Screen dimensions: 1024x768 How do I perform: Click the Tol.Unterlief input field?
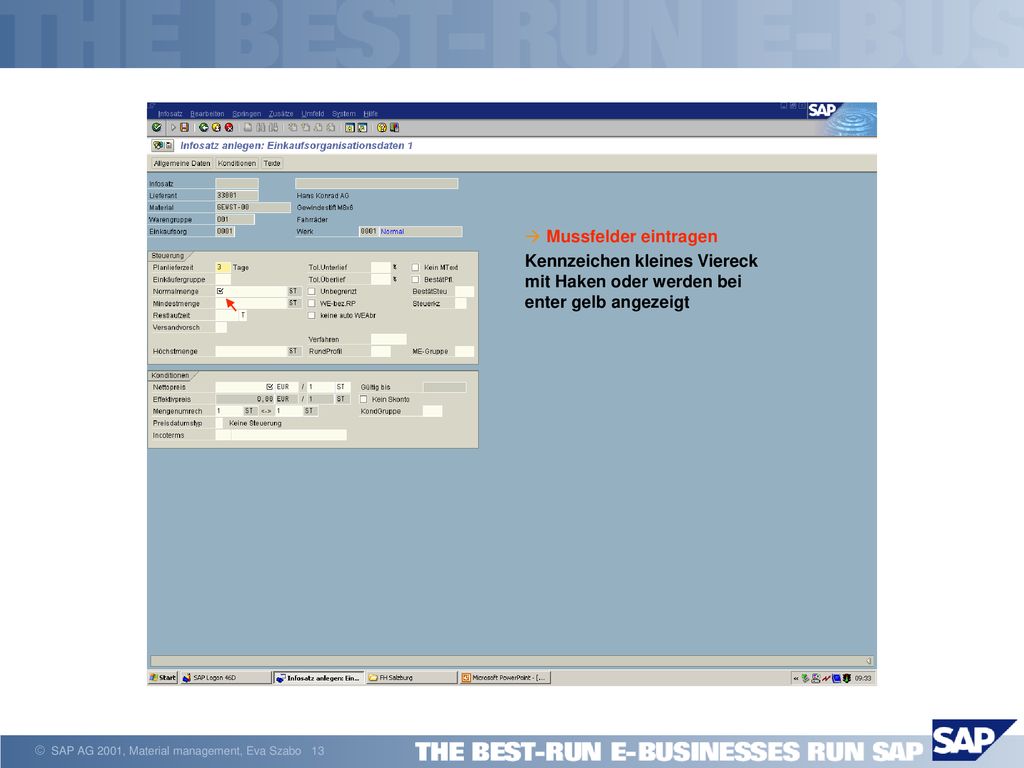(x=381, y=267)
